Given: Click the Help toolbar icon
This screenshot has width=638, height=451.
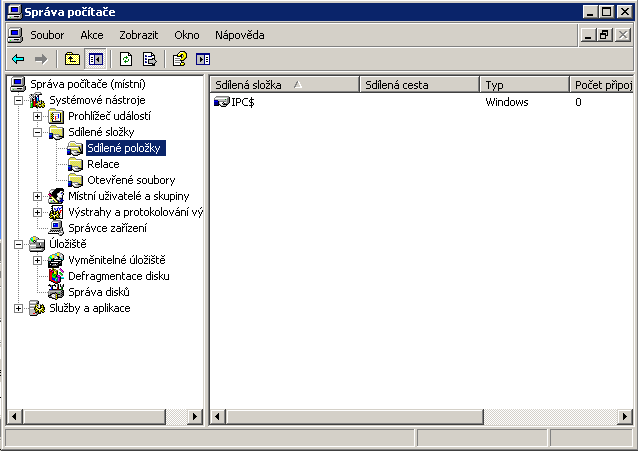Looking at the screenshot, I should coord(180,59).
